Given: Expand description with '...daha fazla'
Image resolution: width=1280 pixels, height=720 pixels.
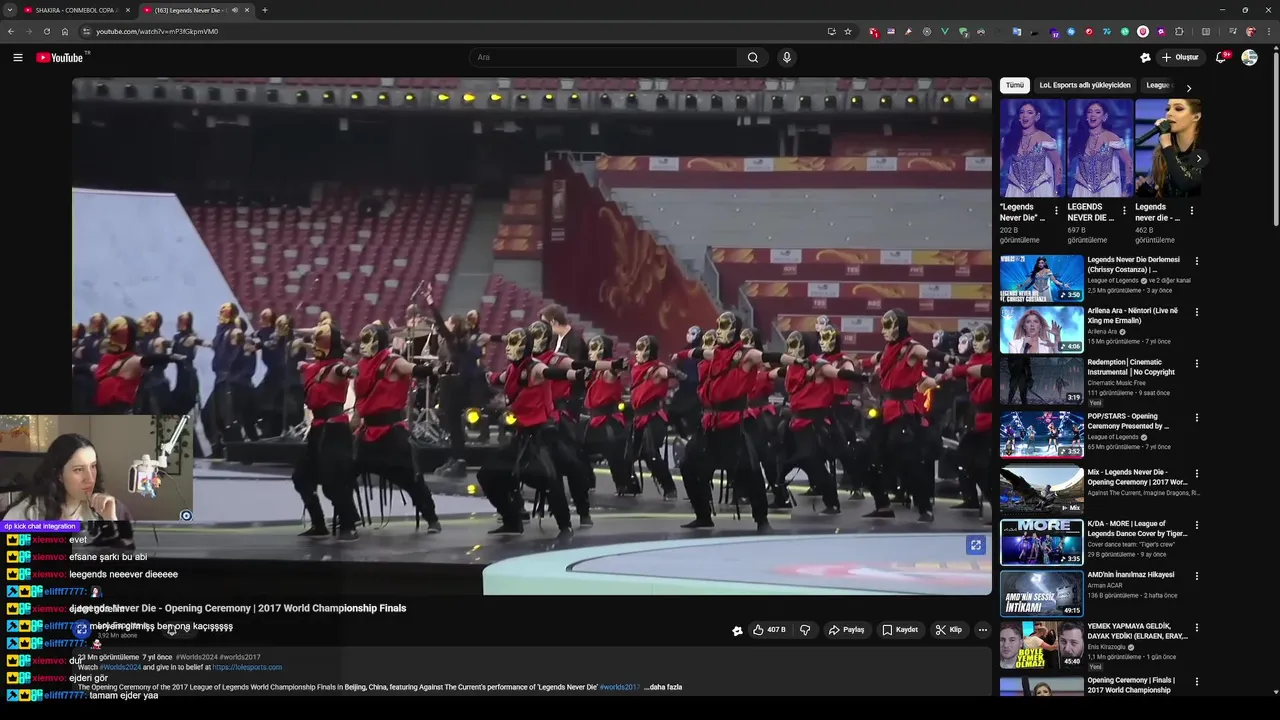Looking at the screenshot, I should click(x=663, y=687).
